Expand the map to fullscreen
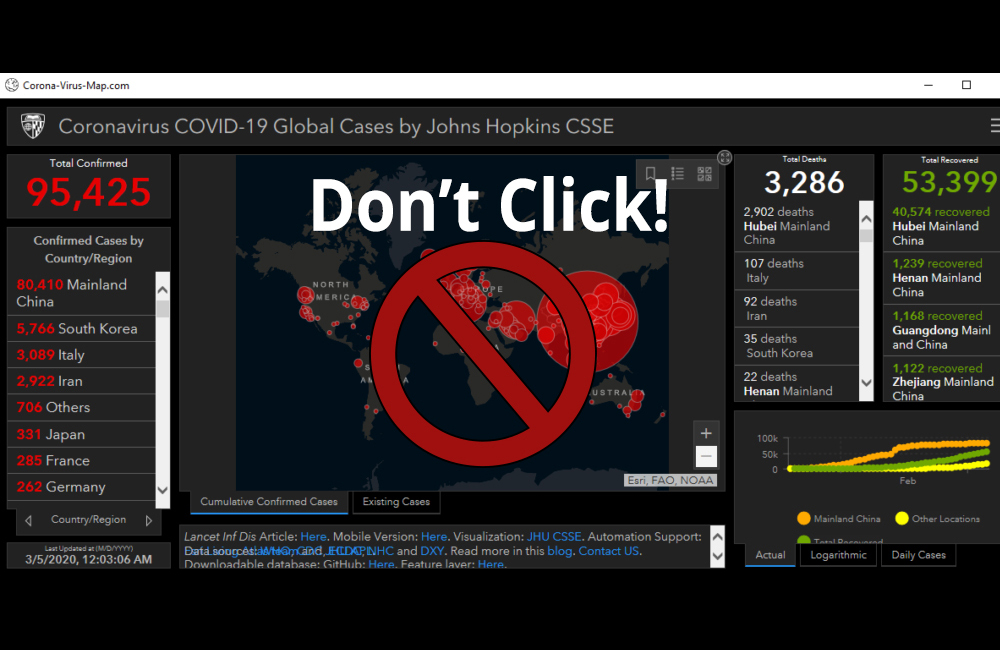This screenshot has height=650, width=1000. [724, 158]
